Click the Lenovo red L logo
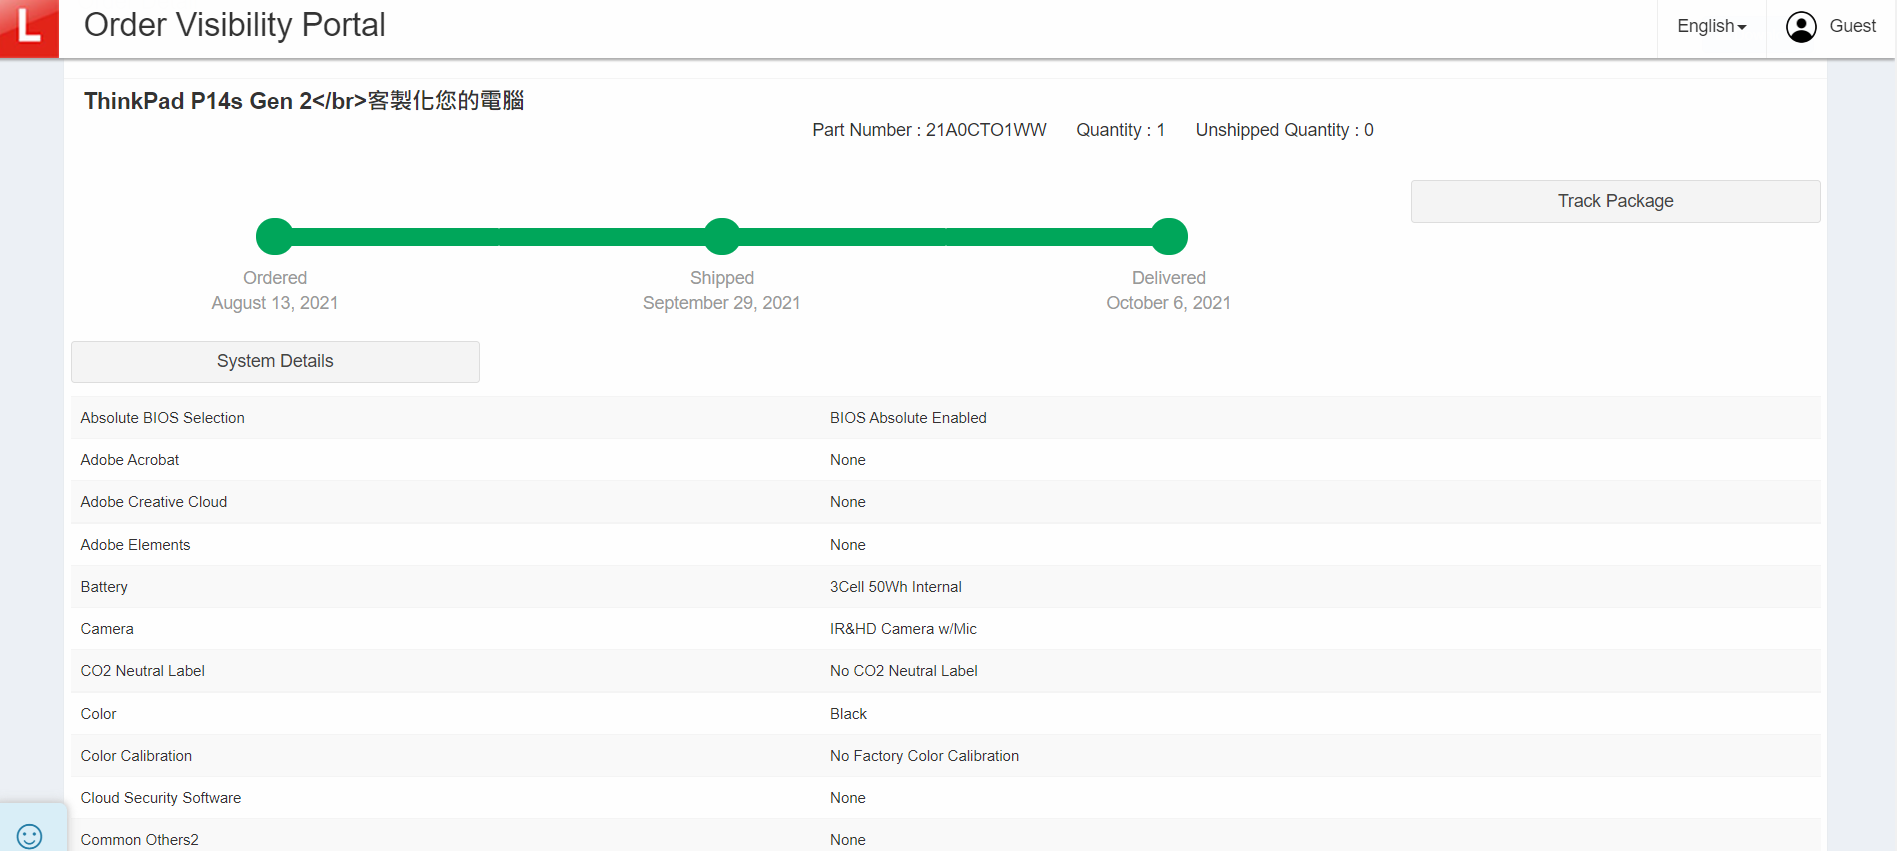The height and width of the screenshot is (851, 1897). coord(29,28)
